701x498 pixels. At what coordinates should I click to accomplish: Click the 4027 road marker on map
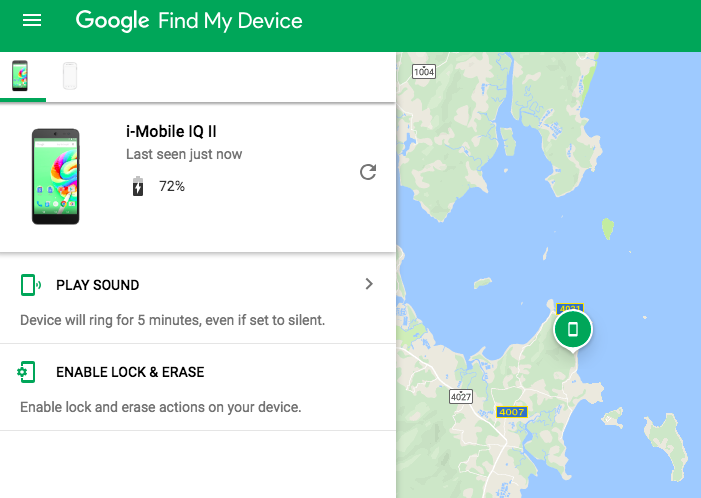(x=461, y=397)
